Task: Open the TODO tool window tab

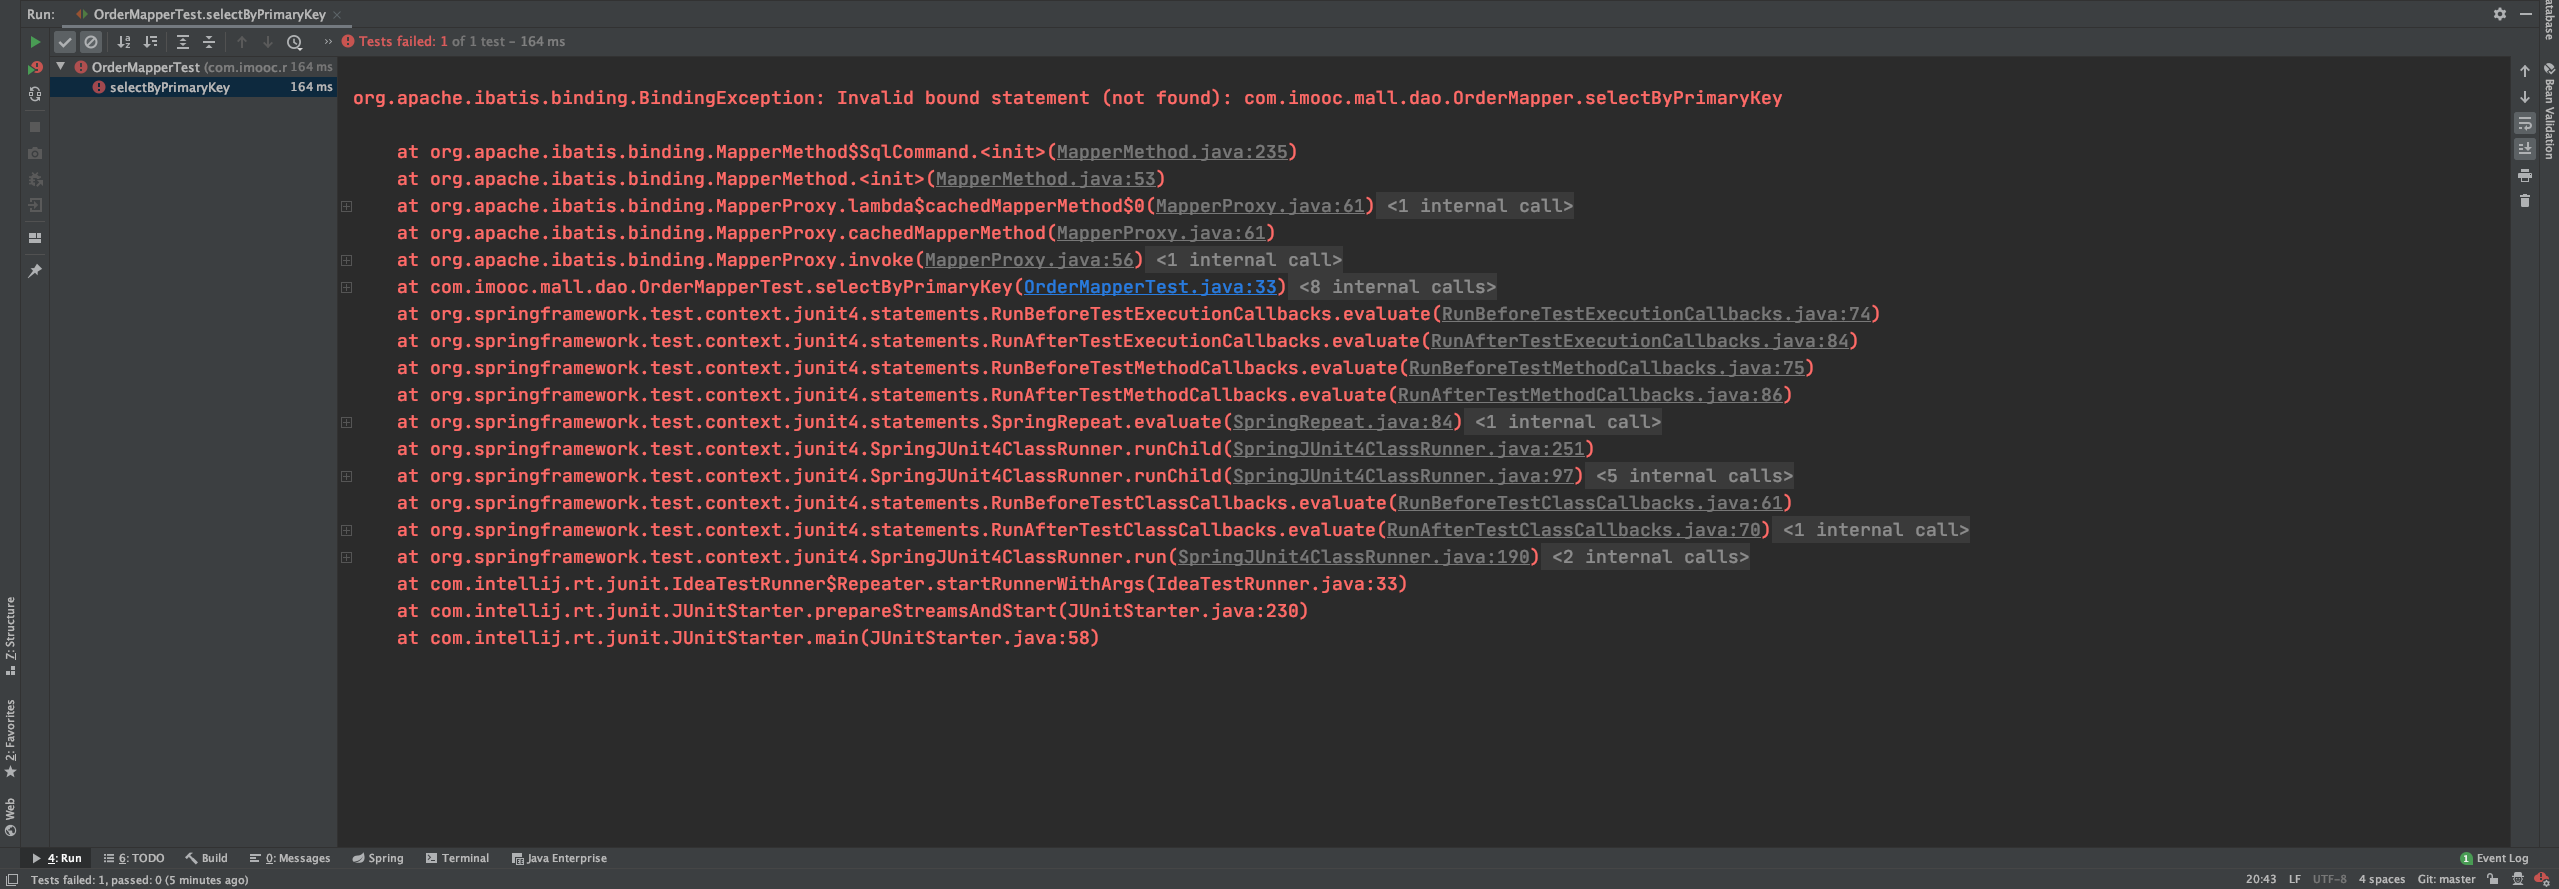Action: pos(134,858)
